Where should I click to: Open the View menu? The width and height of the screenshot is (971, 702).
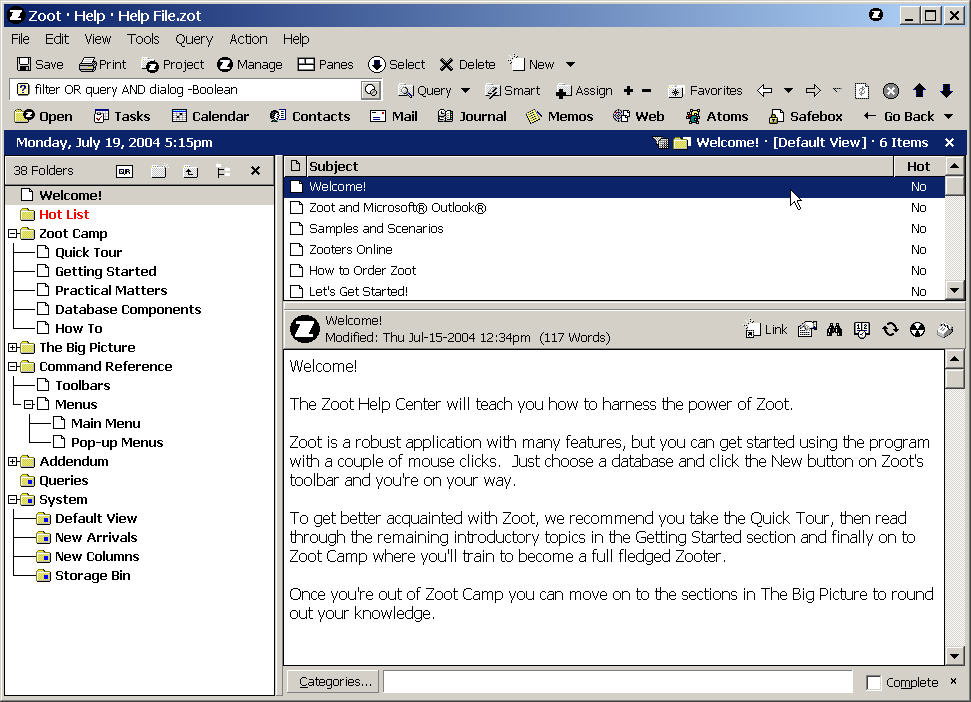(98, 39)
